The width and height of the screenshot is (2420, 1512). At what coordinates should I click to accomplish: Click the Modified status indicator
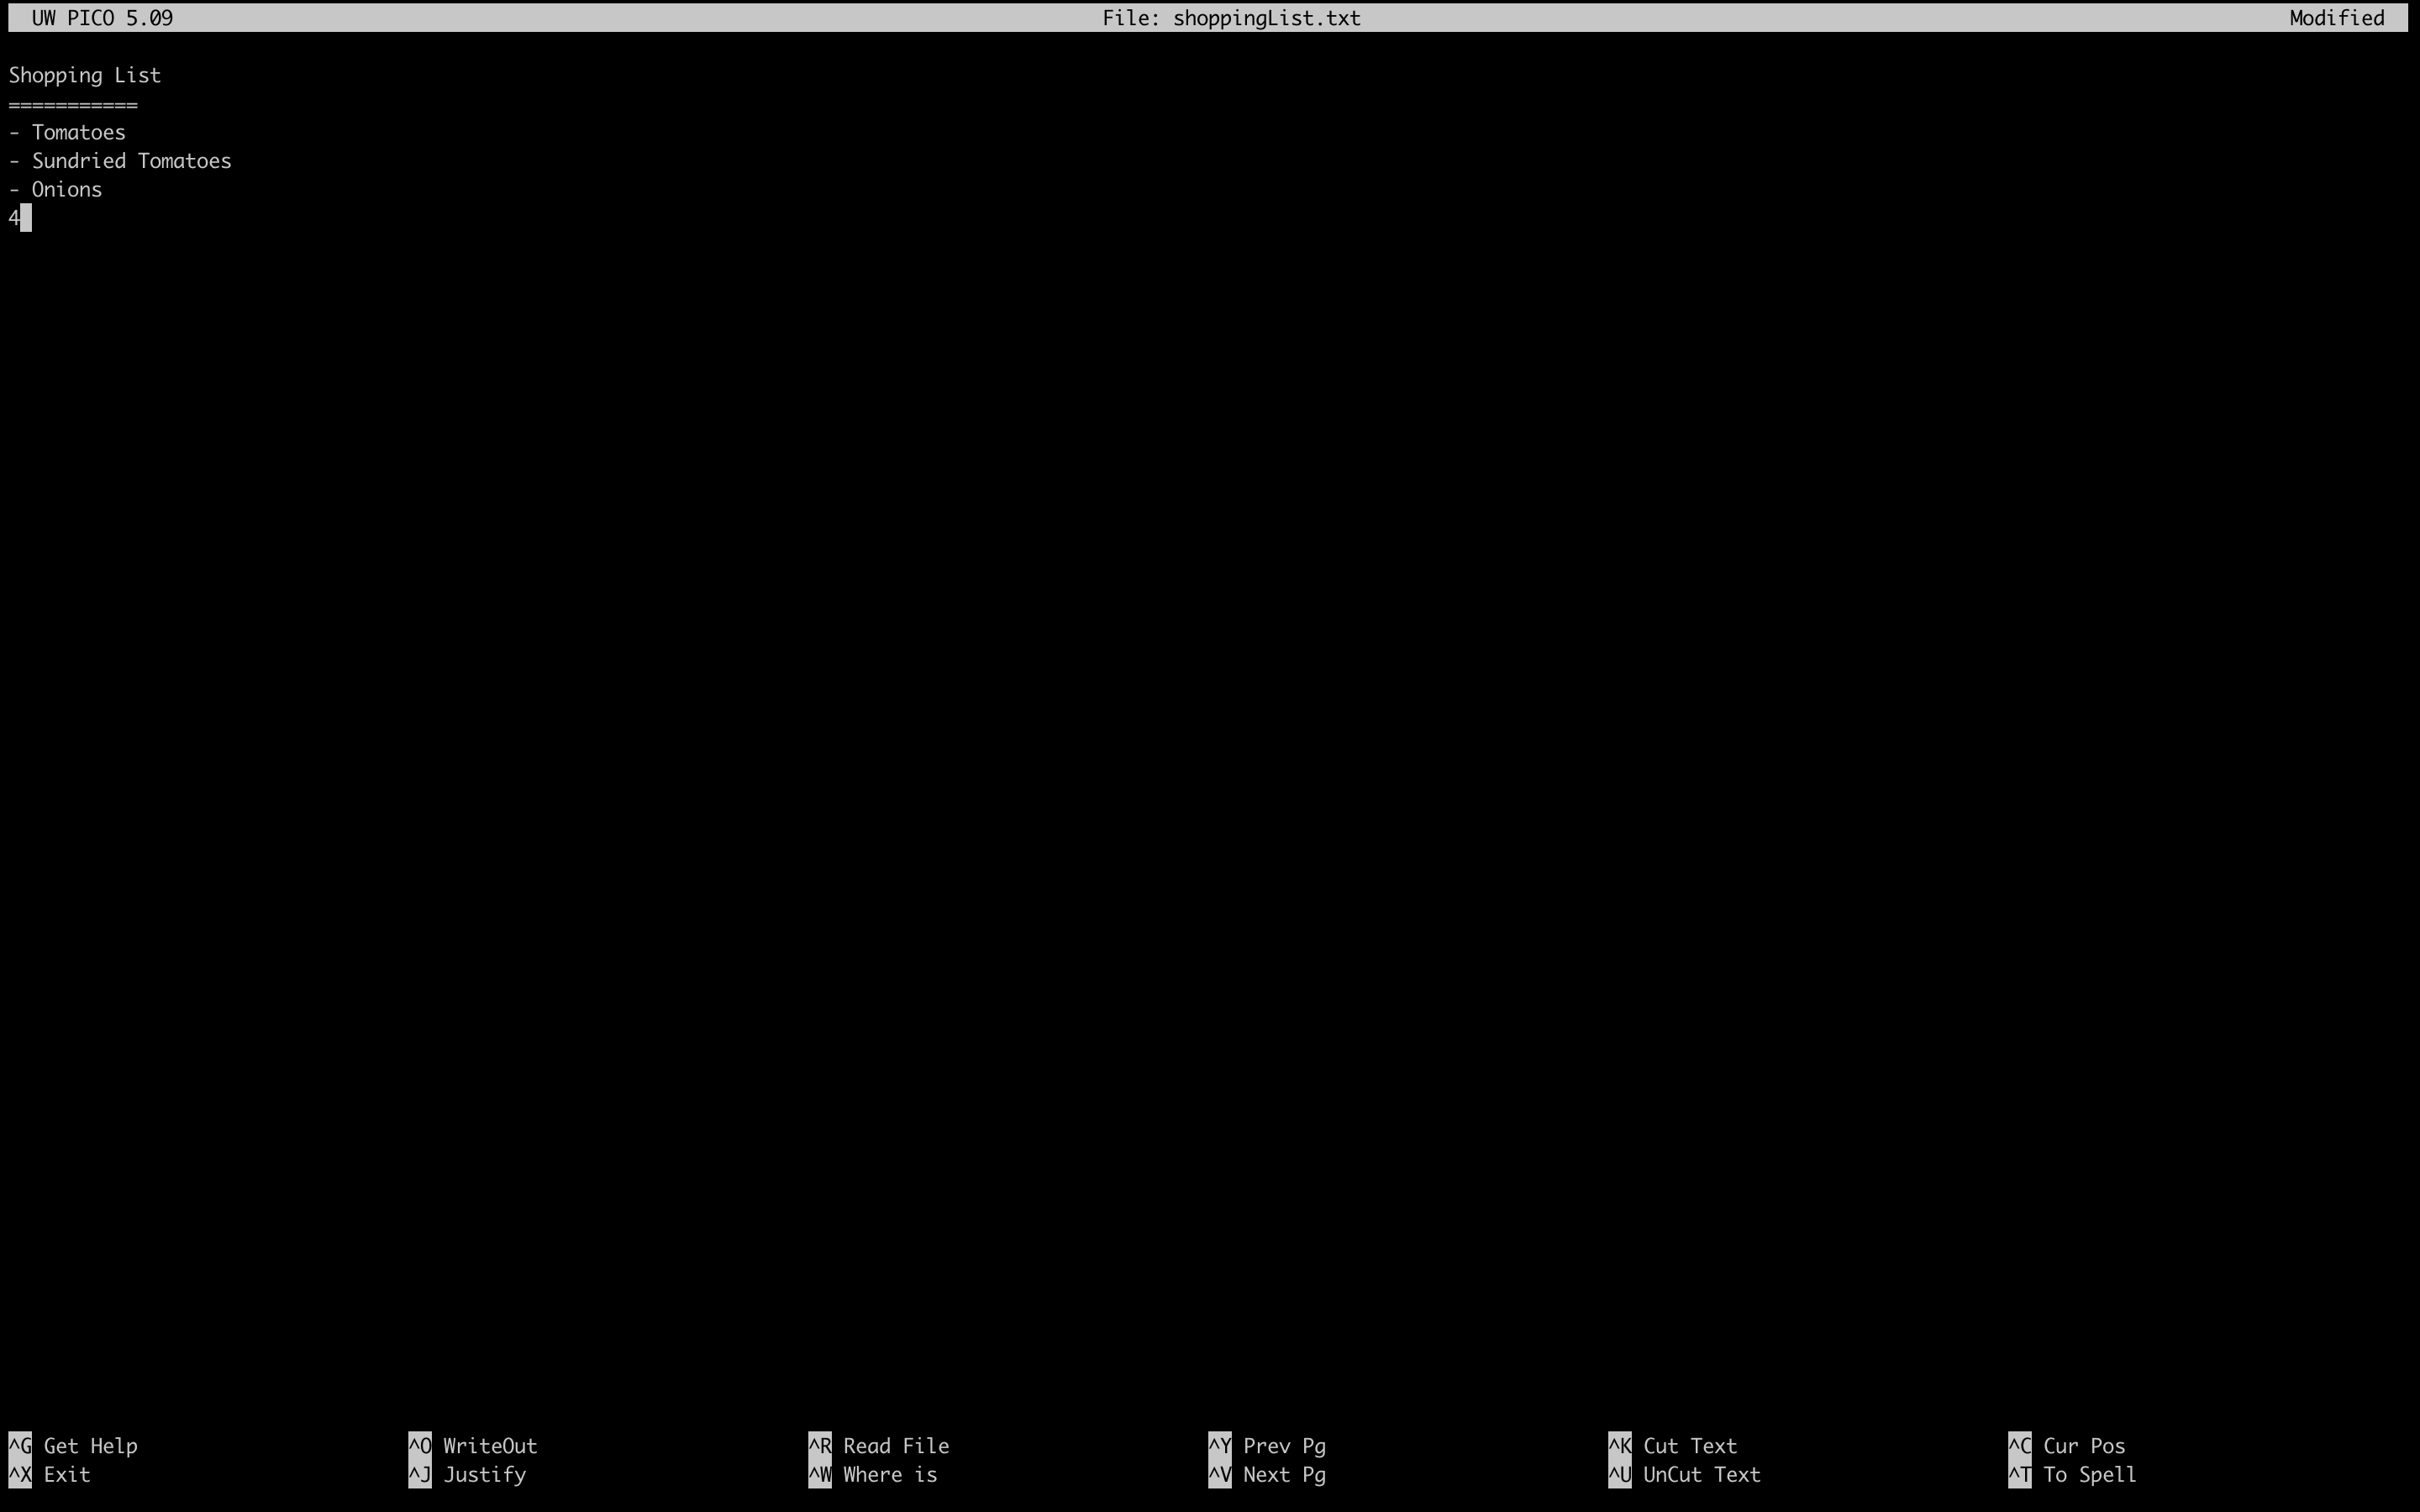click(x=2337, y=18)
